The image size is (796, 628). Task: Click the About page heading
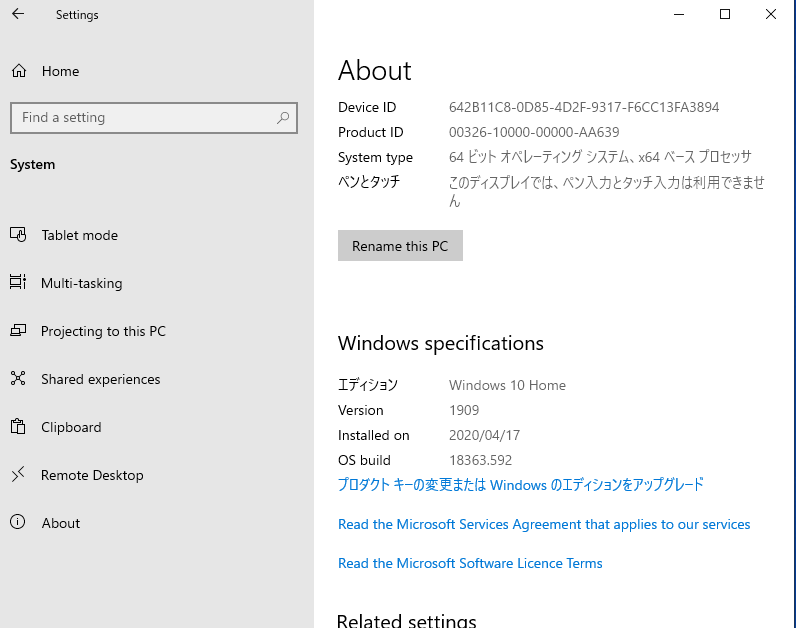tap(375, 70)
